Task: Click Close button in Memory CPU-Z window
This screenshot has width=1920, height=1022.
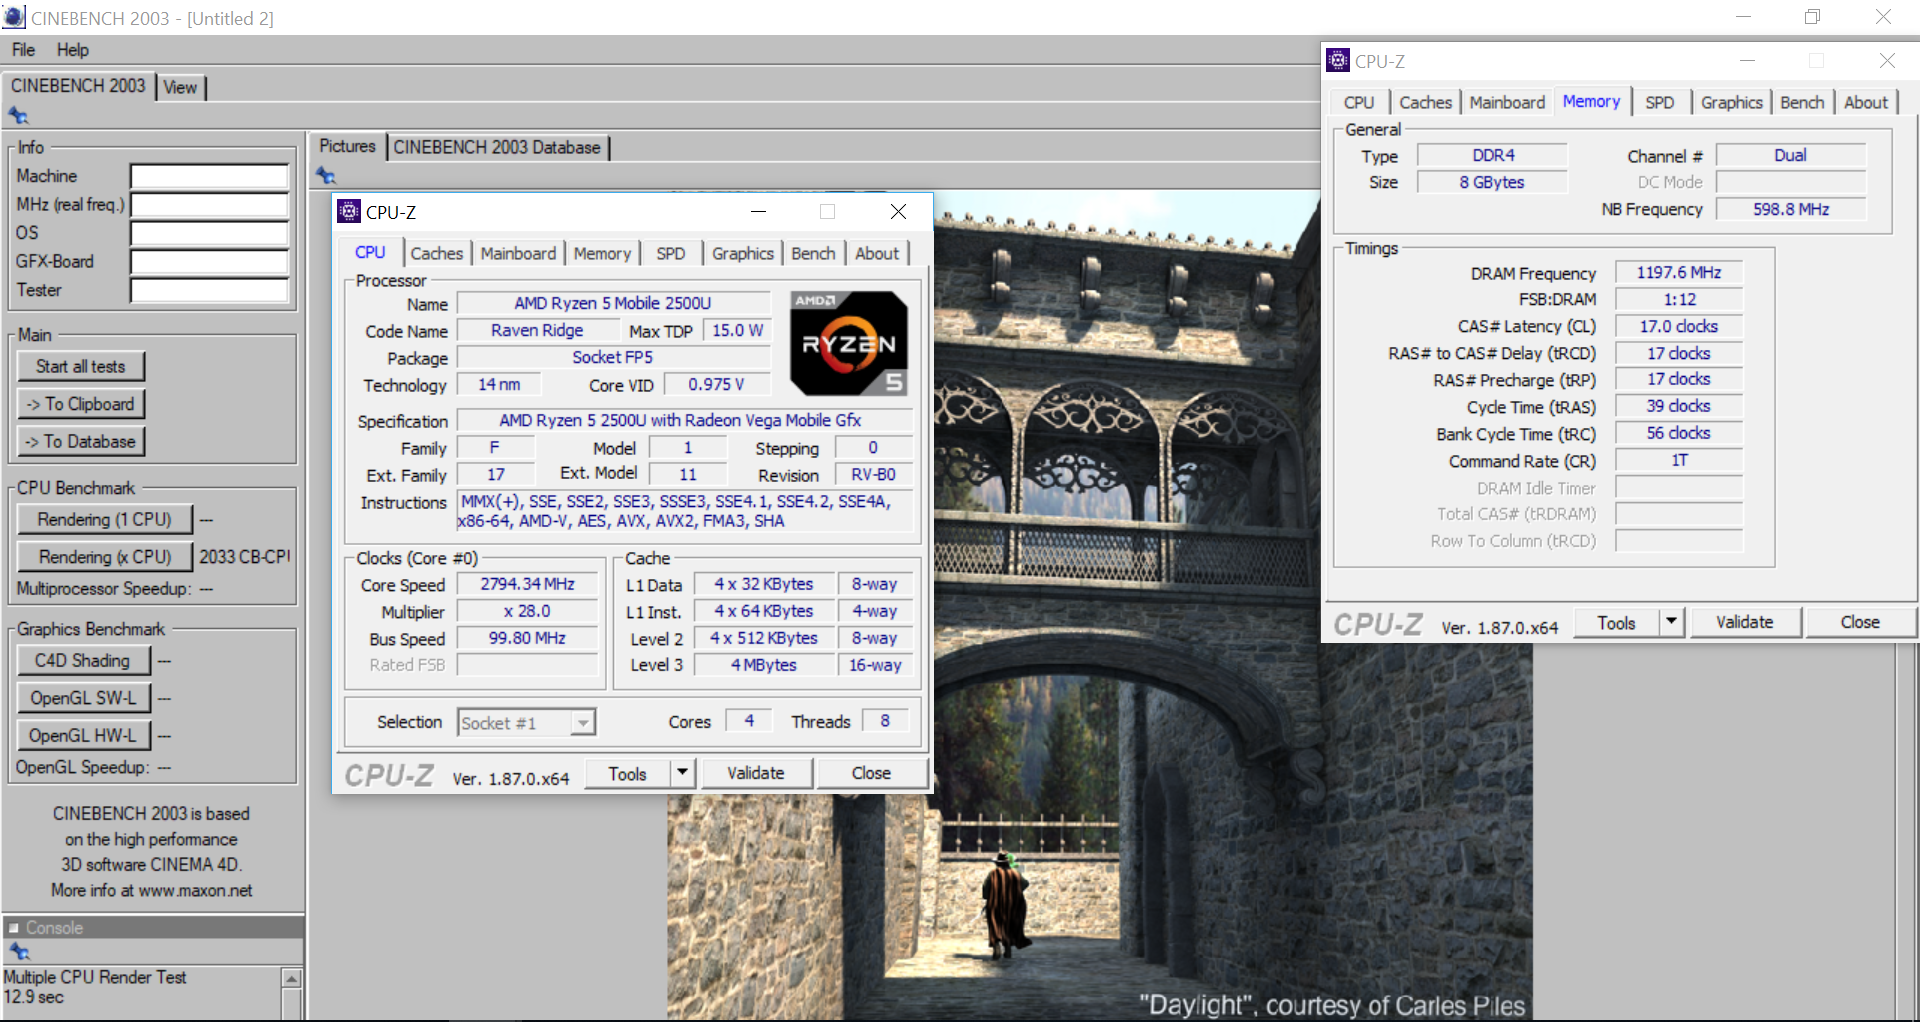Action: (1861, 622)
